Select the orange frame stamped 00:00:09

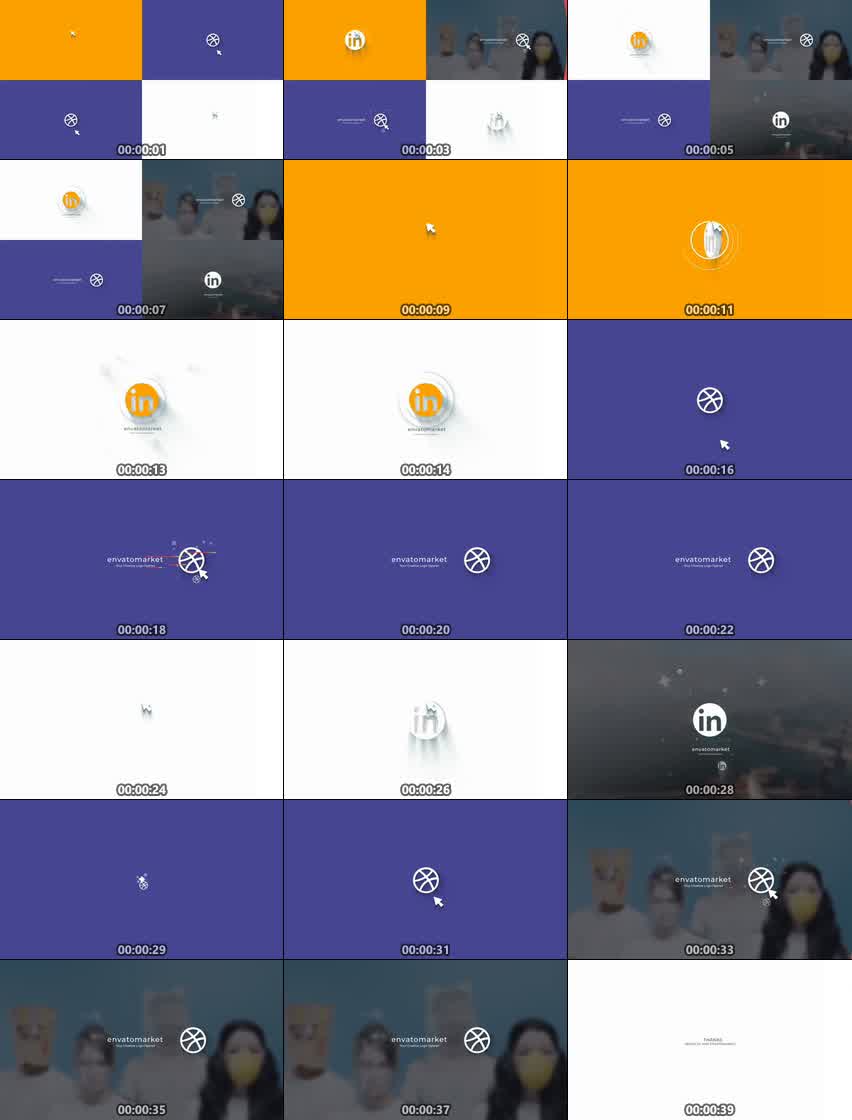[426, 239]
